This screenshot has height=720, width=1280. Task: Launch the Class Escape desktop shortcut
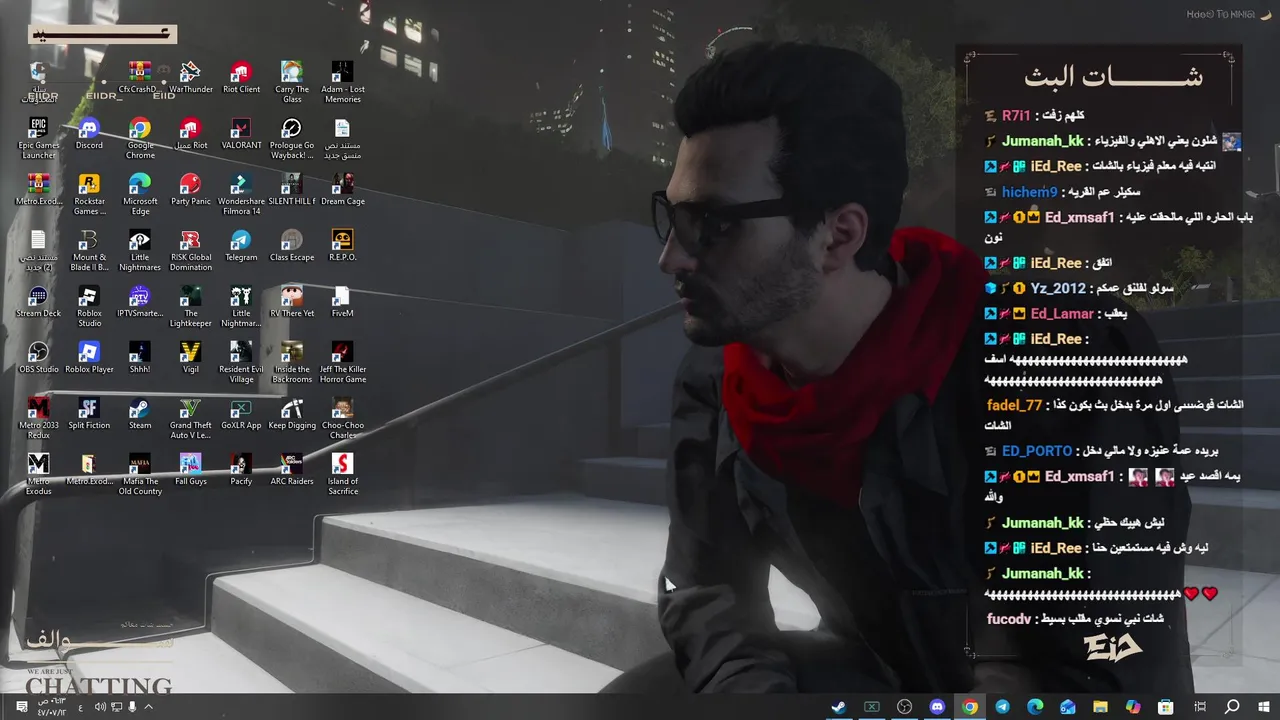pyautogui.click(x=292, y=246)
